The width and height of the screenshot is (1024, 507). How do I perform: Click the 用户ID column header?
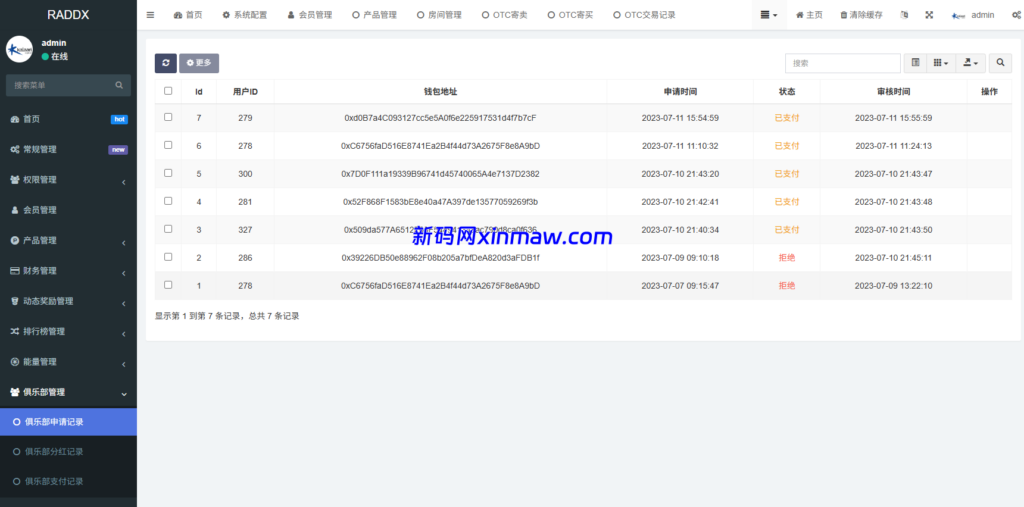click(x=245, y=92)
